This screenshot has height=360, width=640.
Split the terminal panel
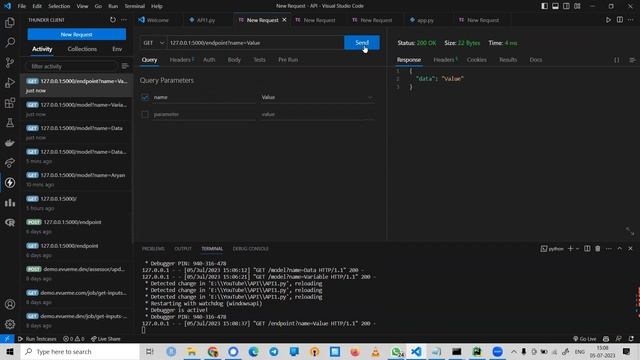[587, 249]
